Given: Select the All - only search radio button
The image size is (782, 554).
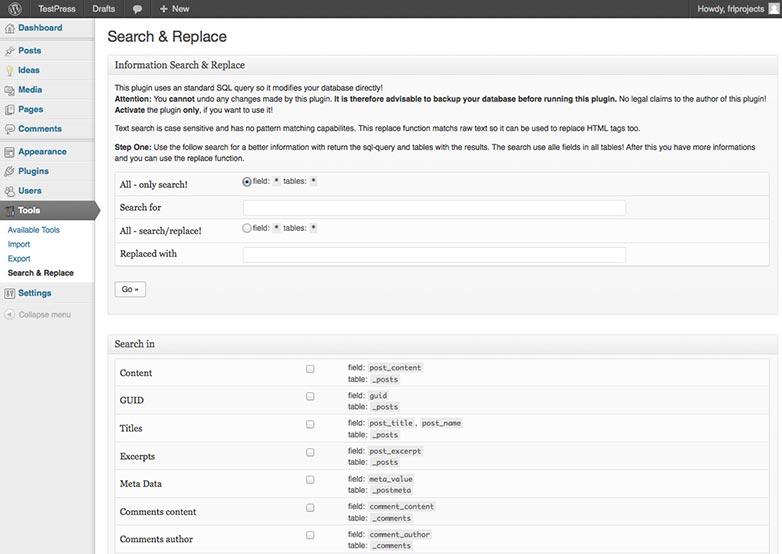Looking at the screenshot, I should [246, 182].
